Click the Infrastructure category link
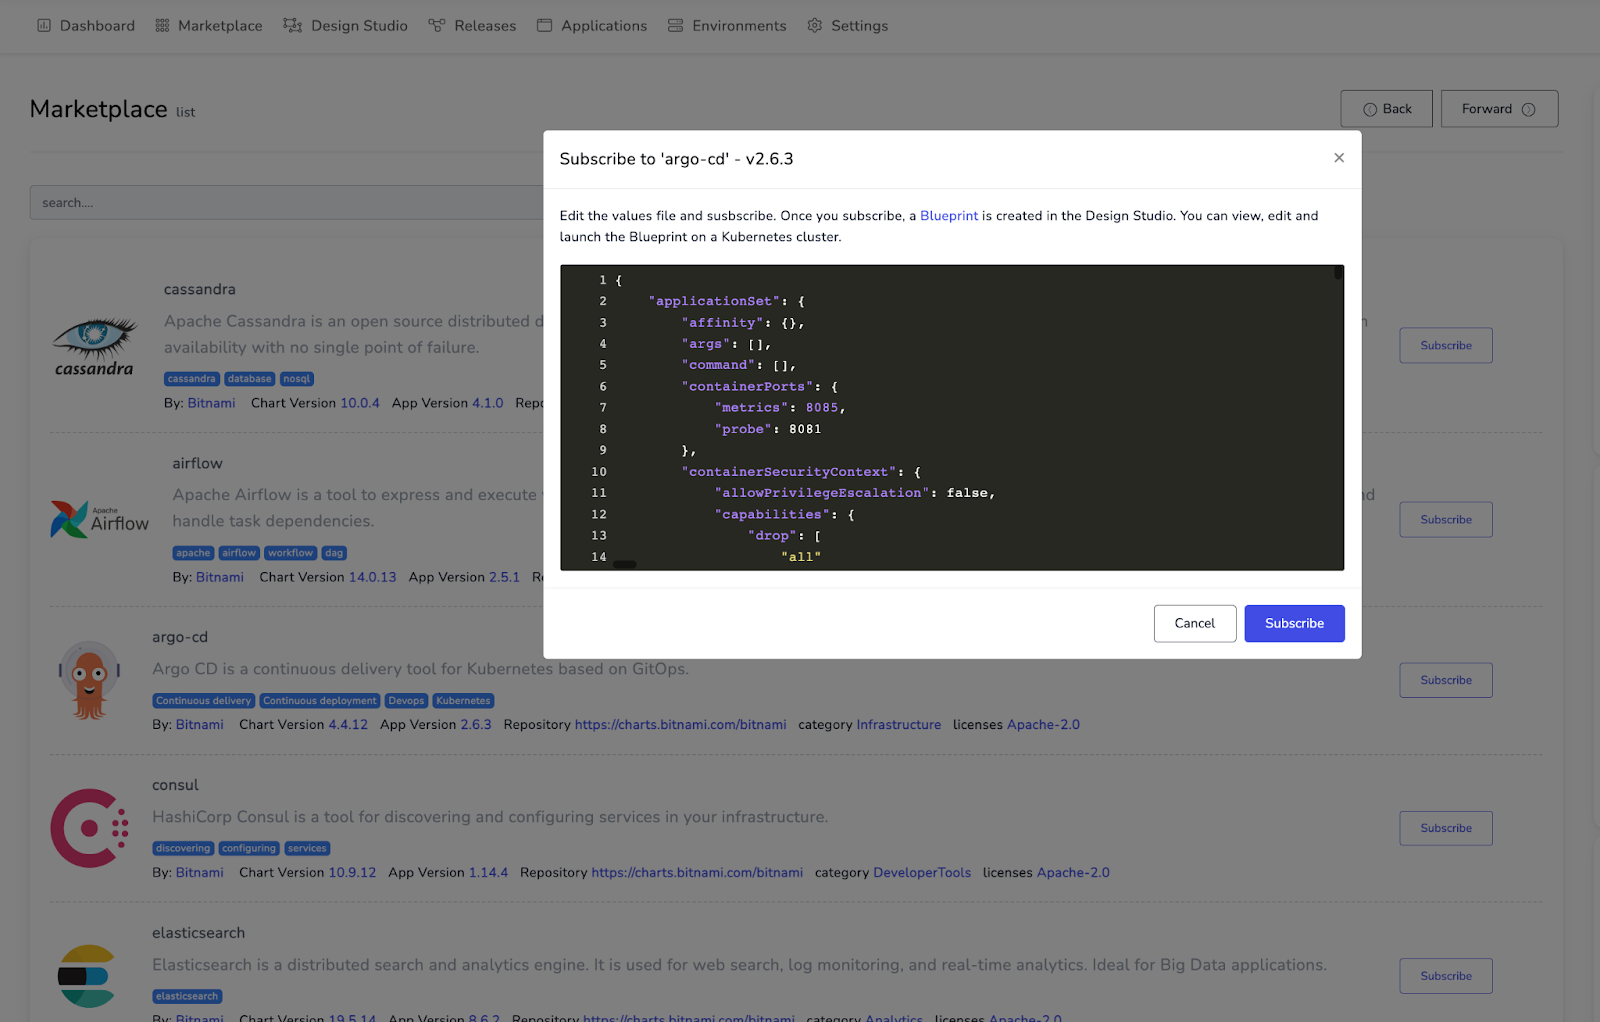Image resolution: width=1600 pixels, height=1022 pixels. [898, 725]
